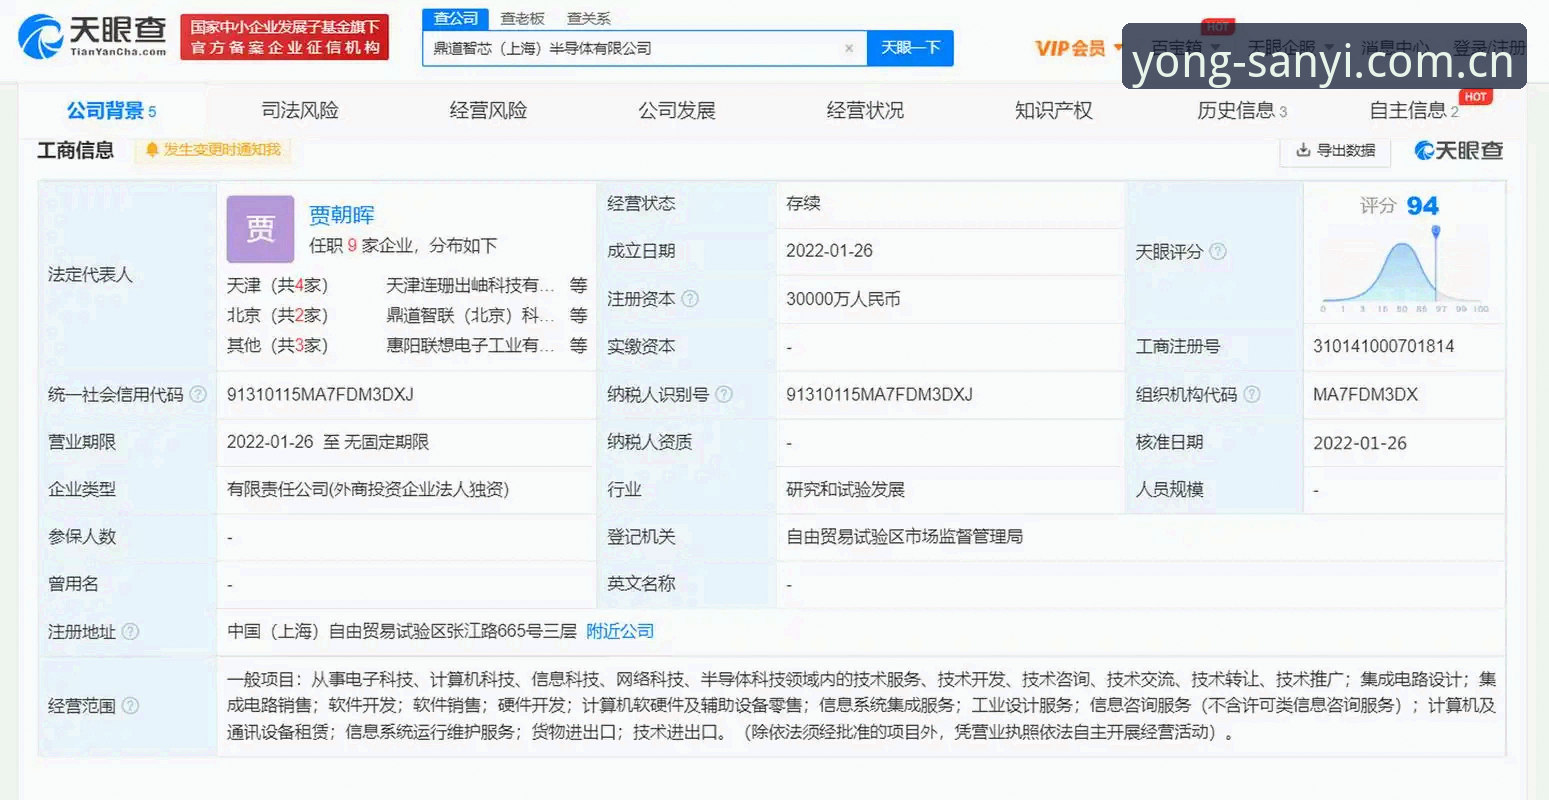Image resolution: width=1549 pixels, height=800 pixels.
Task: Click help icon next to 经营范围
Action: click(x=130, y=705)
